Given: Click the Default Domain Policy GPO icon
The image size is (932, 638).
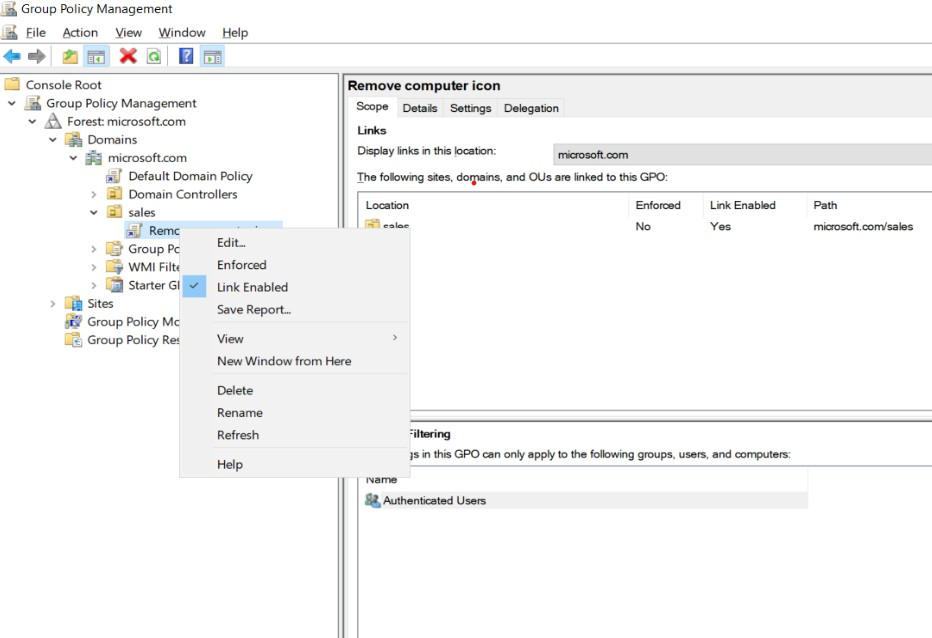Looking at the screenshot, I should point(114,176).
